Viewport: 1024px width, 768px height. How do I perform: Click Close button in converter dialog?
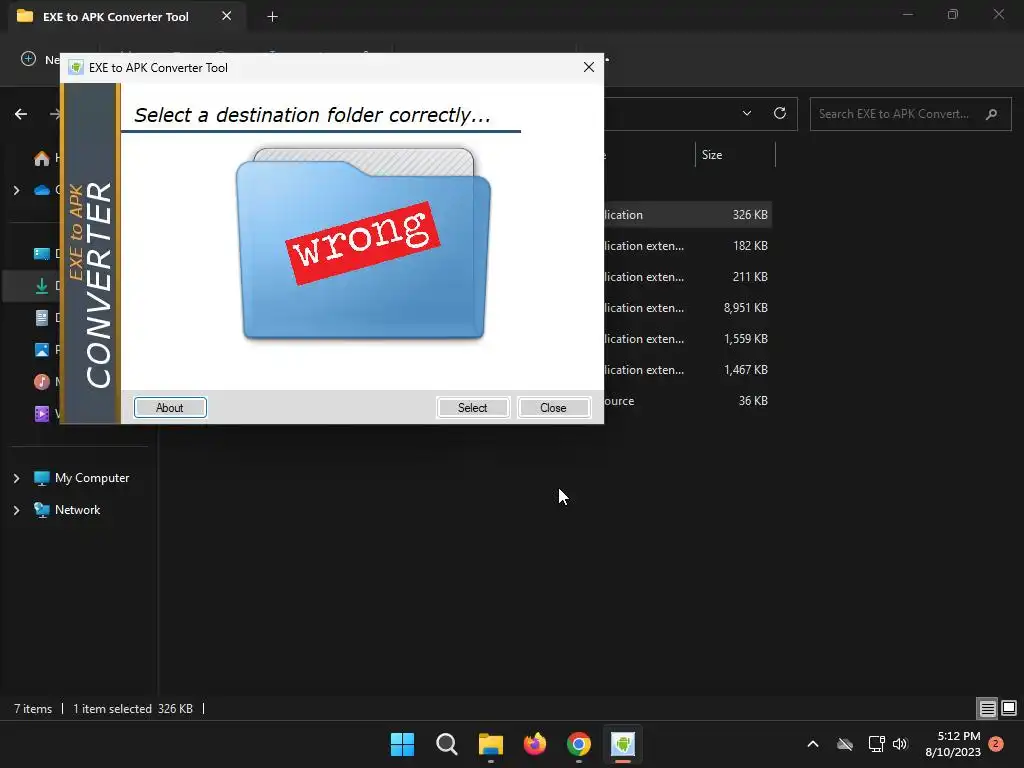(x=553, y=408)
